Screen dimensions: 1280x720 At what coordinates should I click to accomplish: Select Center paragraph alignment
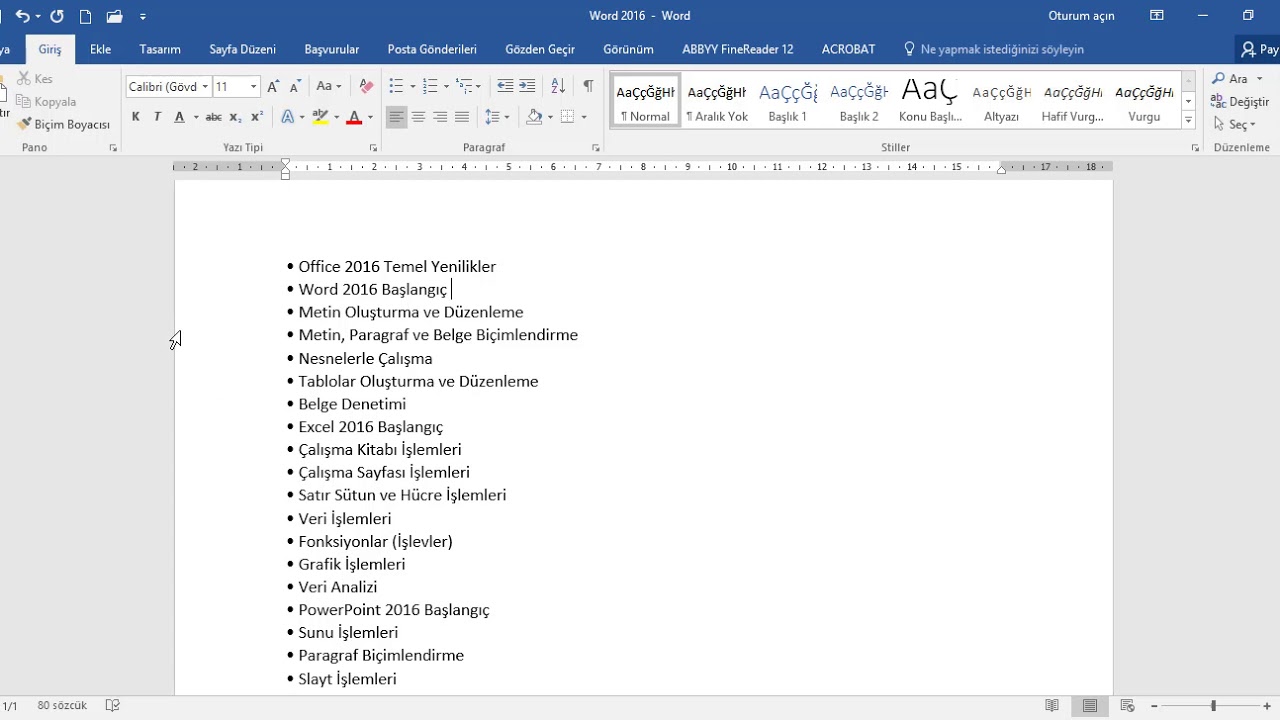pos(419,117)
